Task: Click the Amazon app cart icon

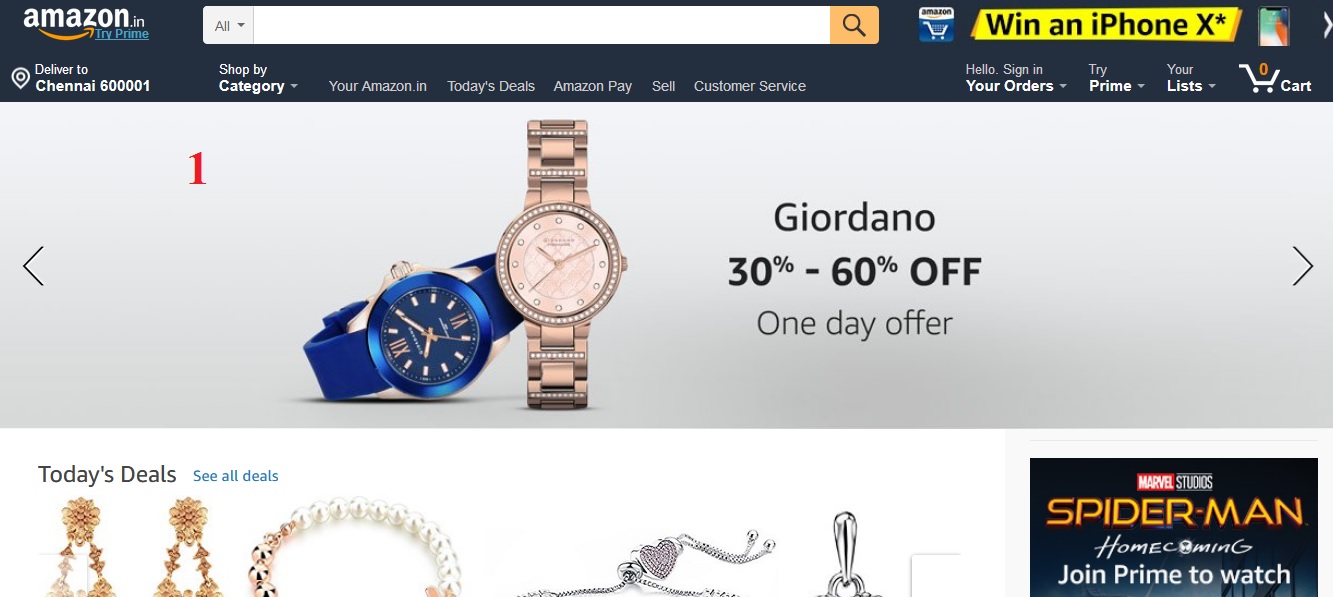Action: (x=936, y=25)
